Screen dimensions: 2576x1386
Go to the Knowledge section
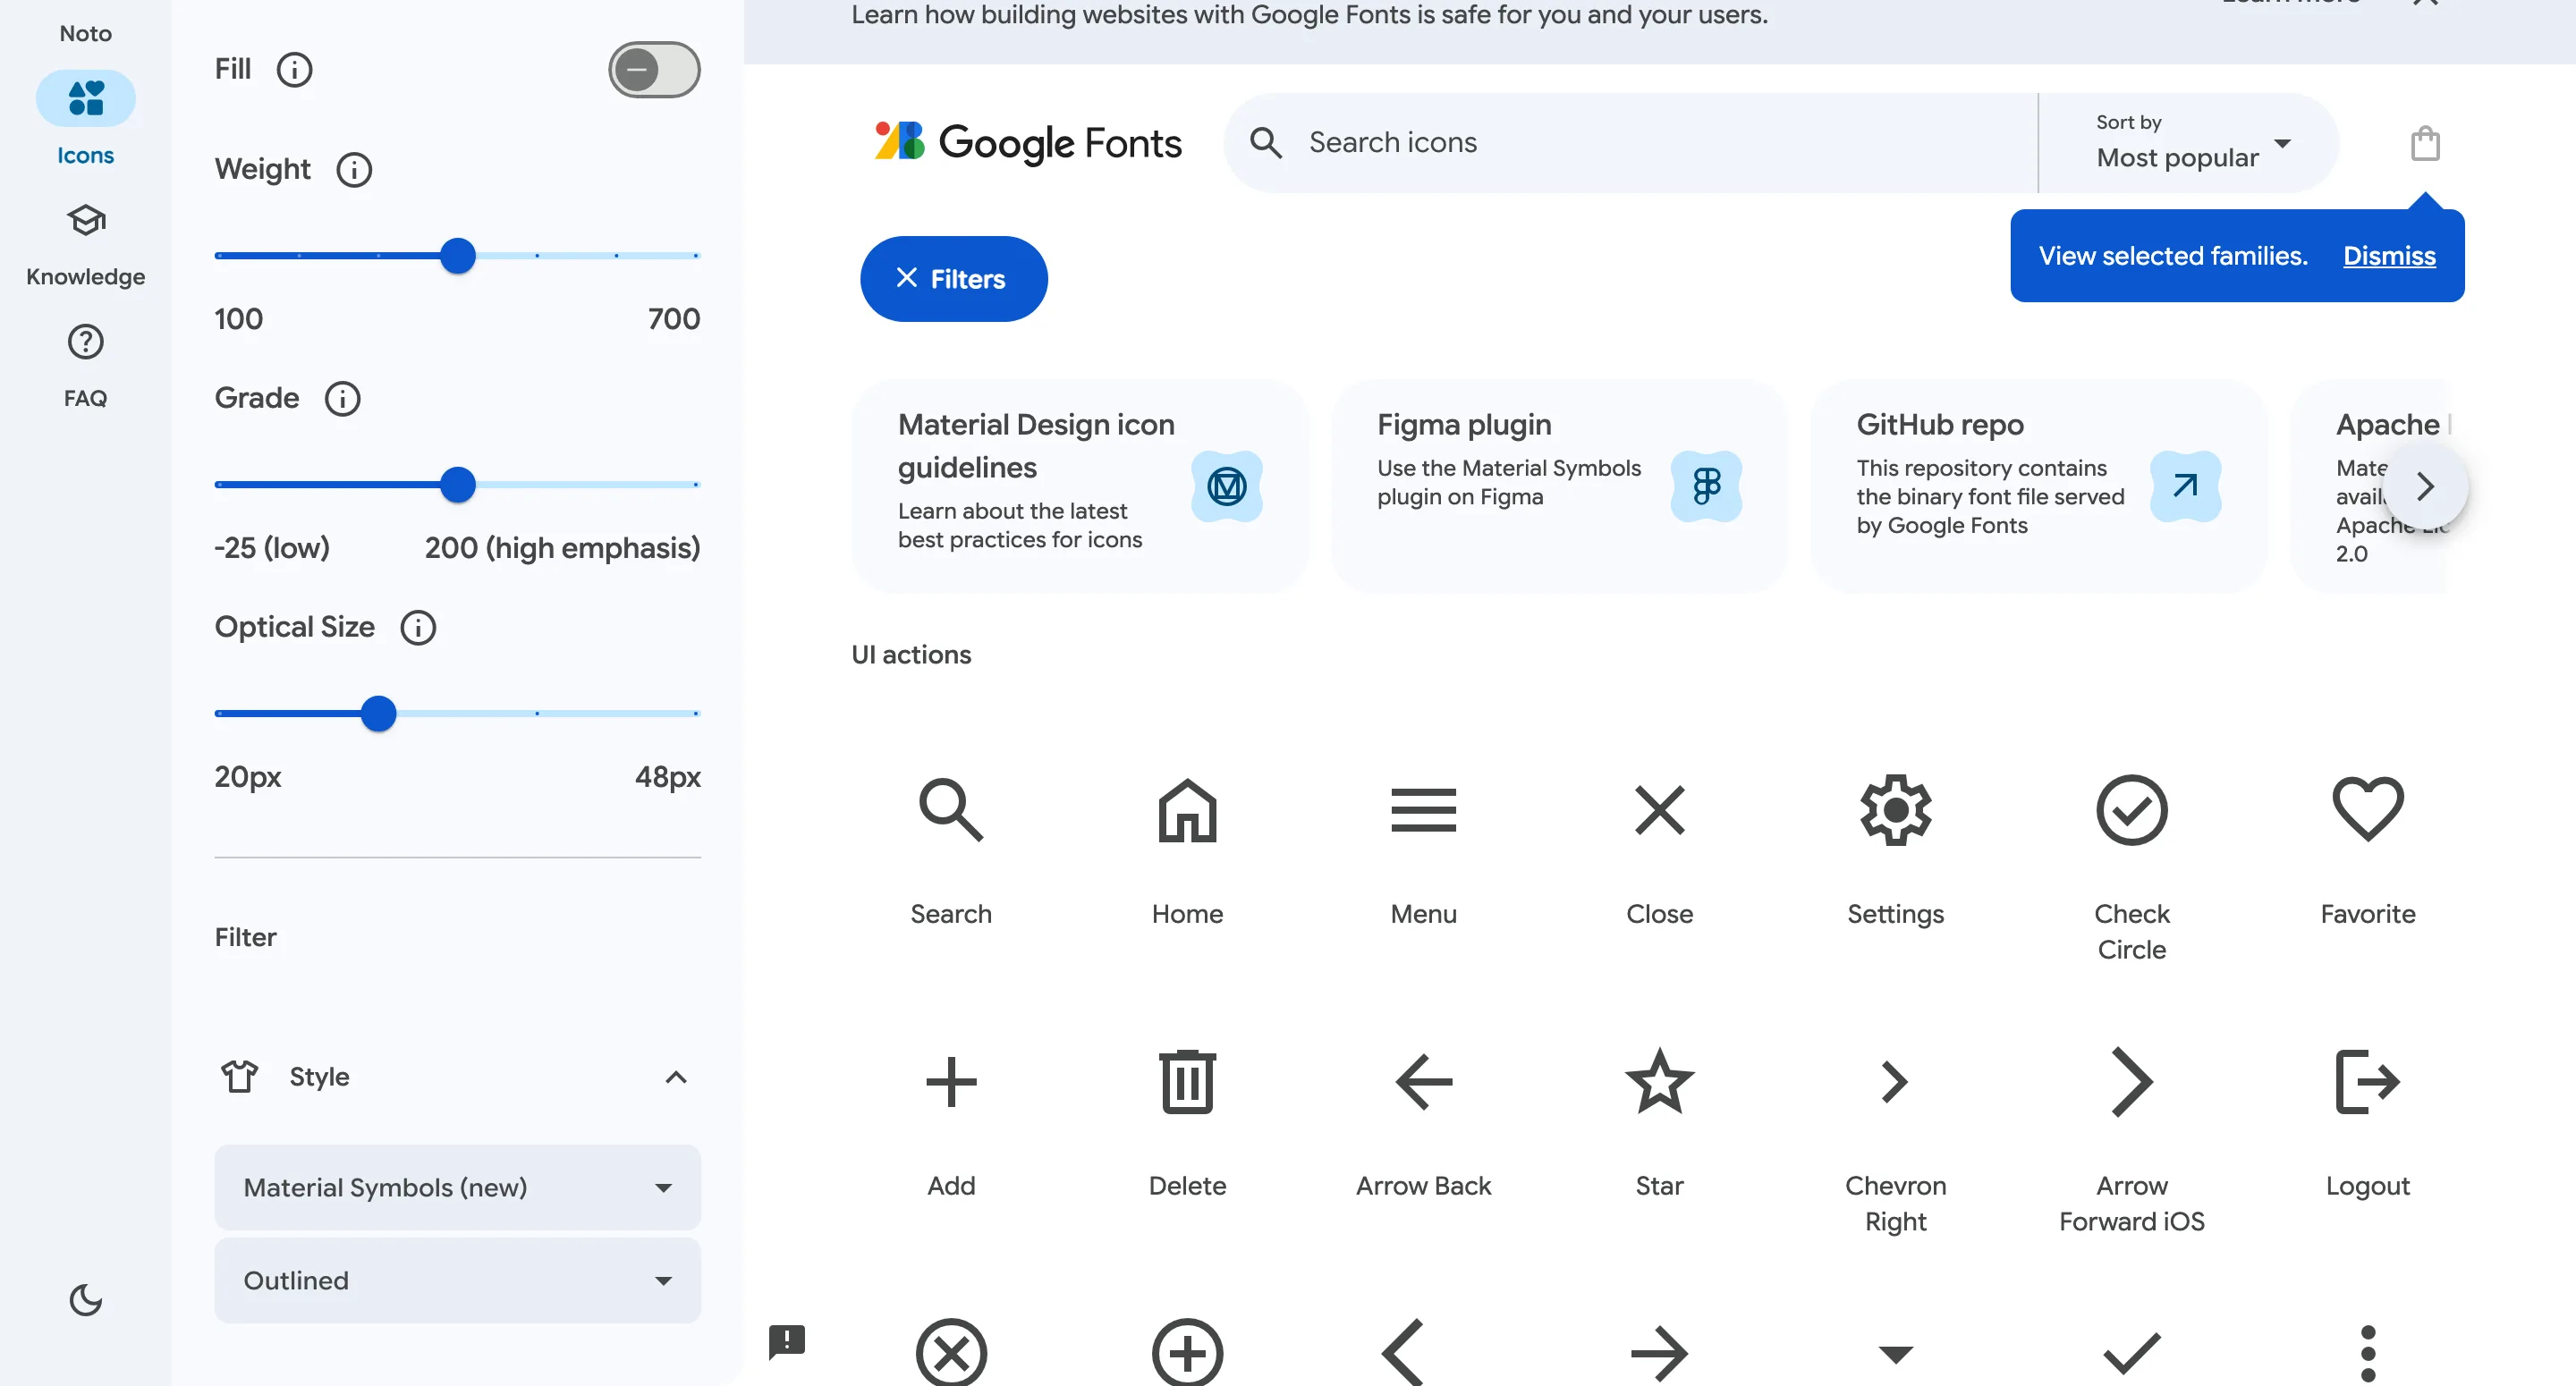tap(85, 245)
